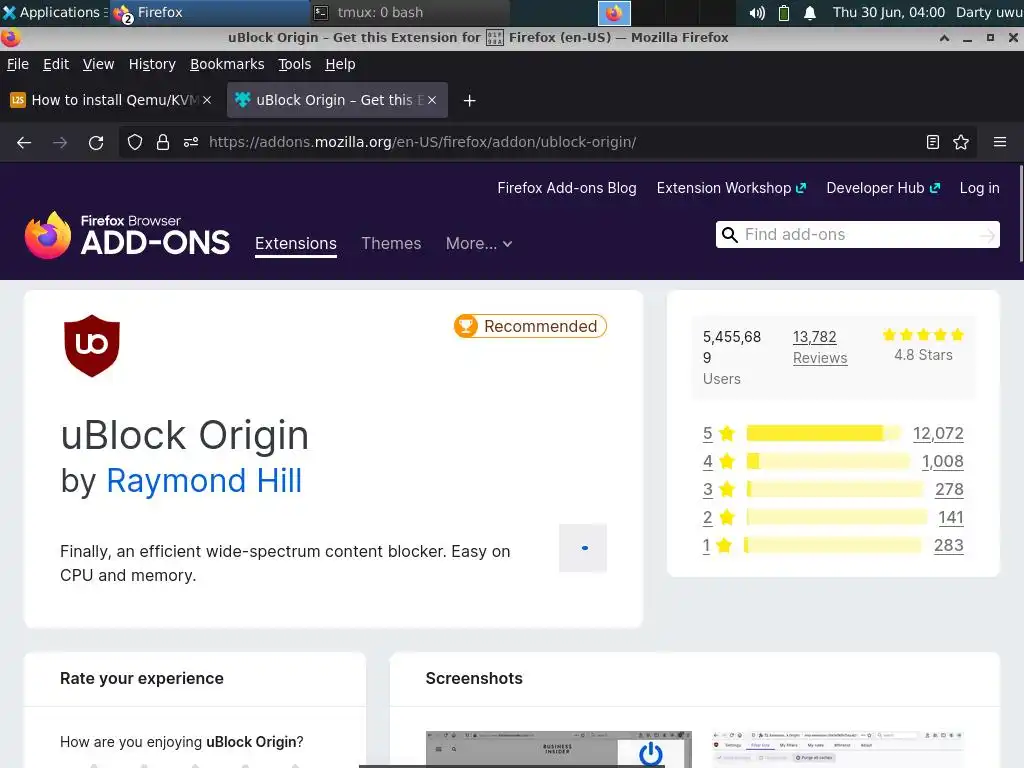
Task: Open the View menu
Action: (98, 64)
